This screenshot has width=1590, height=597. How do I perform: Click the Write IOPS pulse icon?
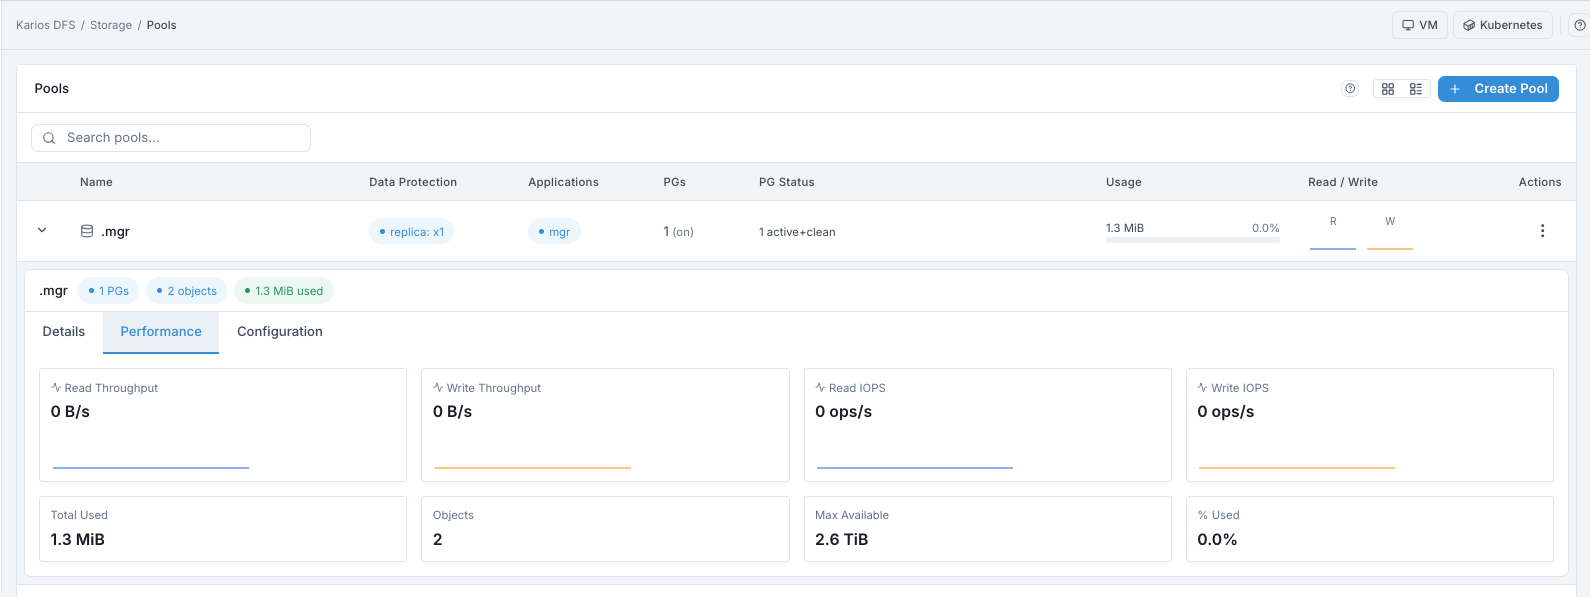coord(1202,387)
